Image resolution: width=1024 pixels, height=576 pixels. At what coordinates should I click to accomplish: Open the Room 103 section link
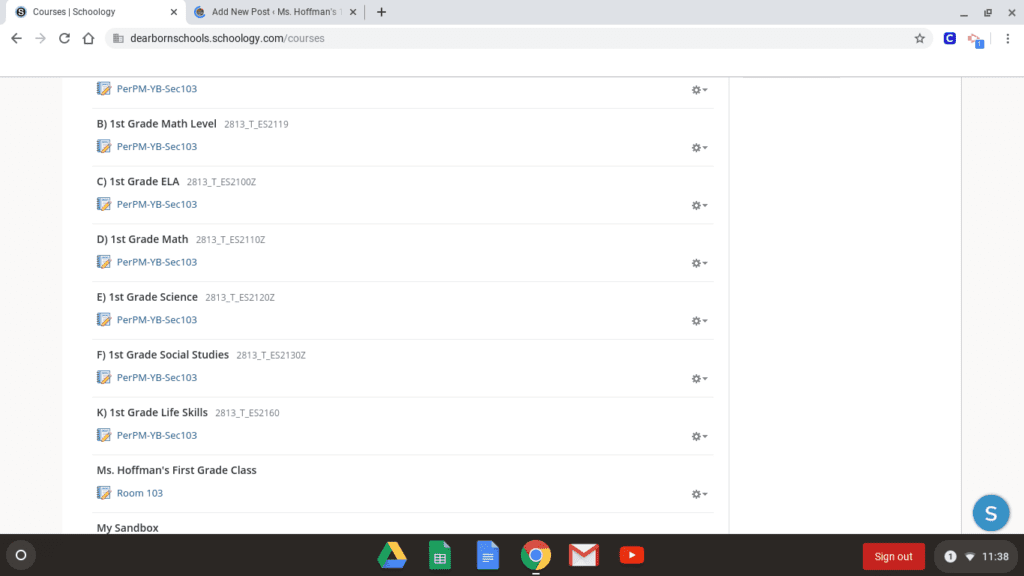(140, 493)
